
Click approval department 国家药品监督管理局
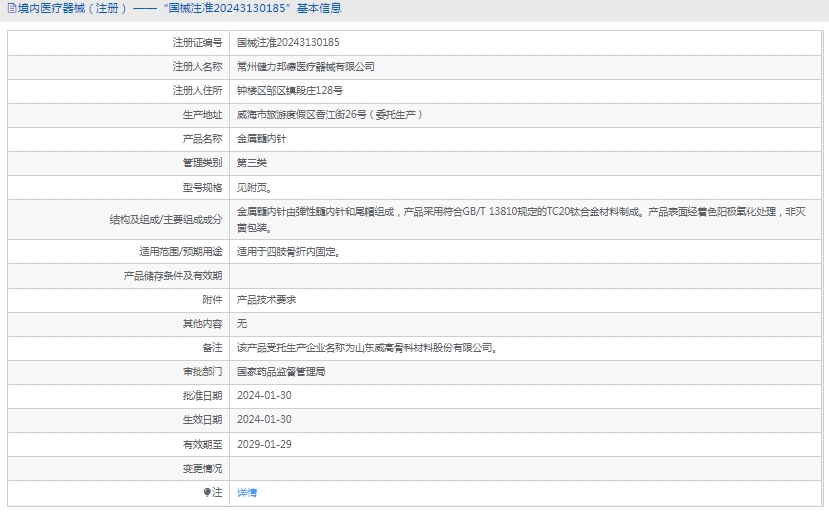click(281, 372)
